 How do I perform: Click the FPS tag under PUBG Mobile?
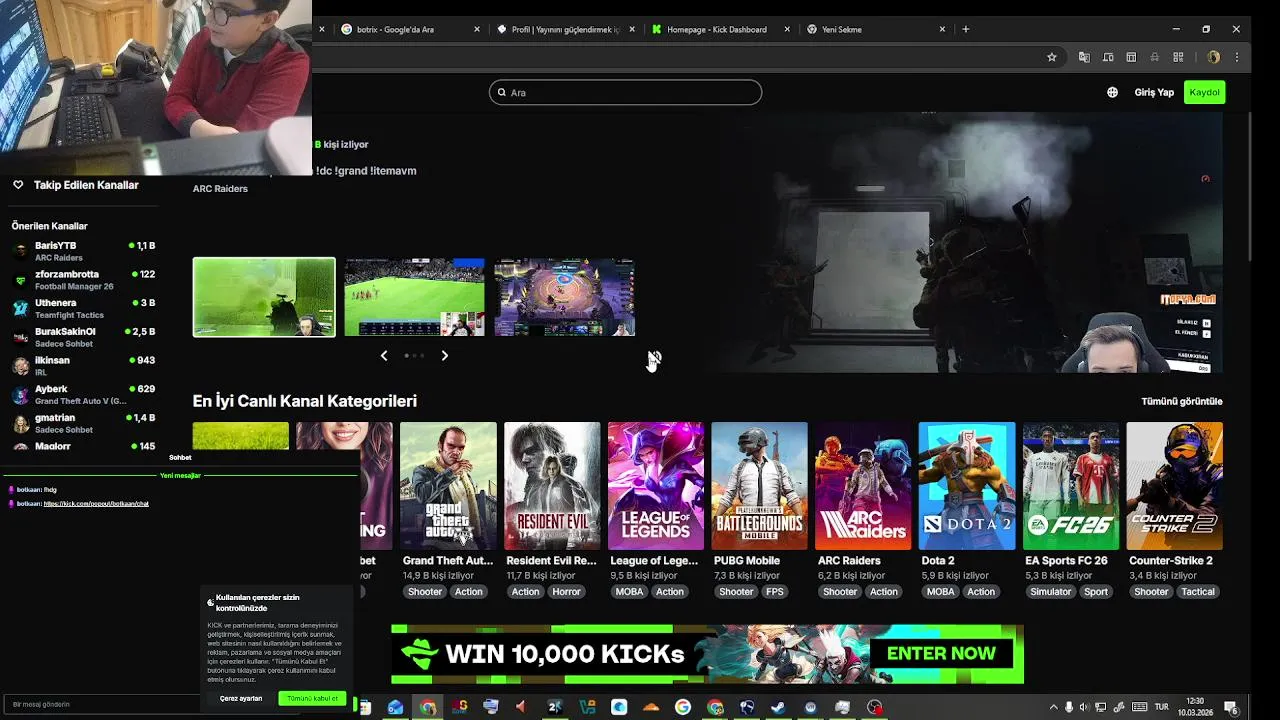click(775, 592)
